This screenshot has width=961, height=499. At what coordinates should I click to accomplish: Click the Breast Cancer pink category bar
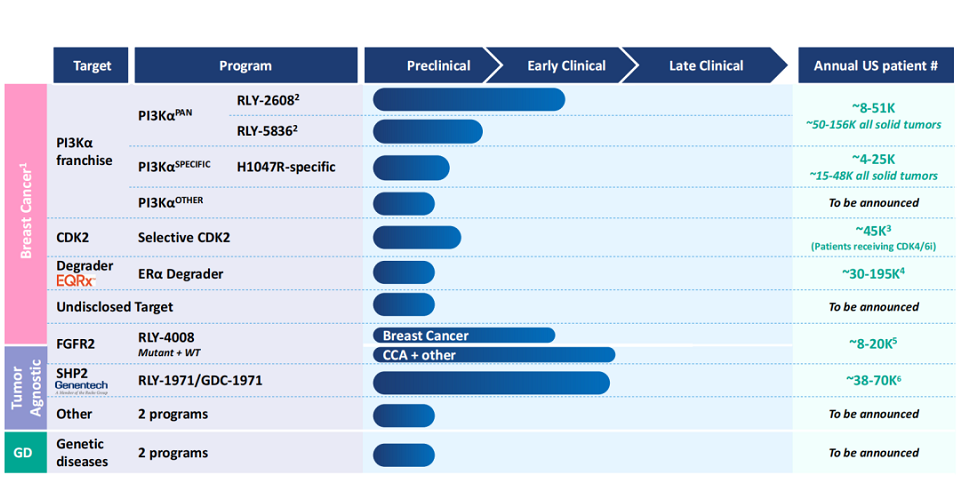[26, 213]
